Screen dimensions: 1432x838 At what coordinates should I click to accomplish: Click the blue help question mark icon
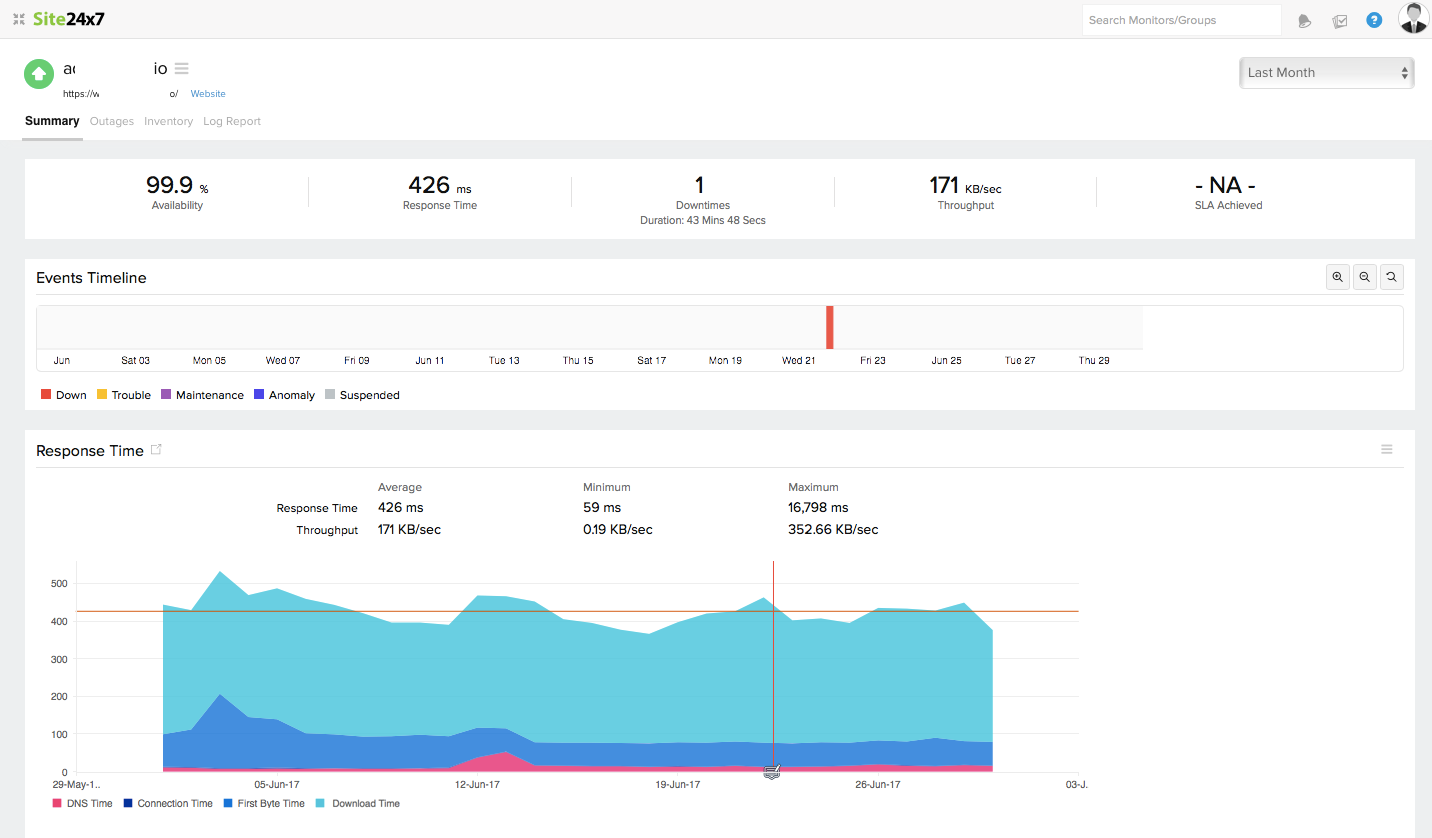[x=1374, y=20]
